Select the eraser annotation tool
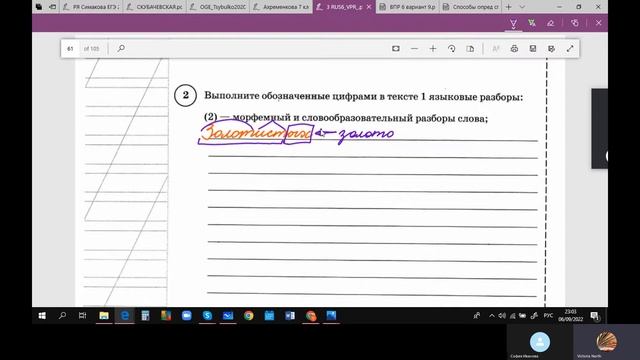 click(551, 23)
